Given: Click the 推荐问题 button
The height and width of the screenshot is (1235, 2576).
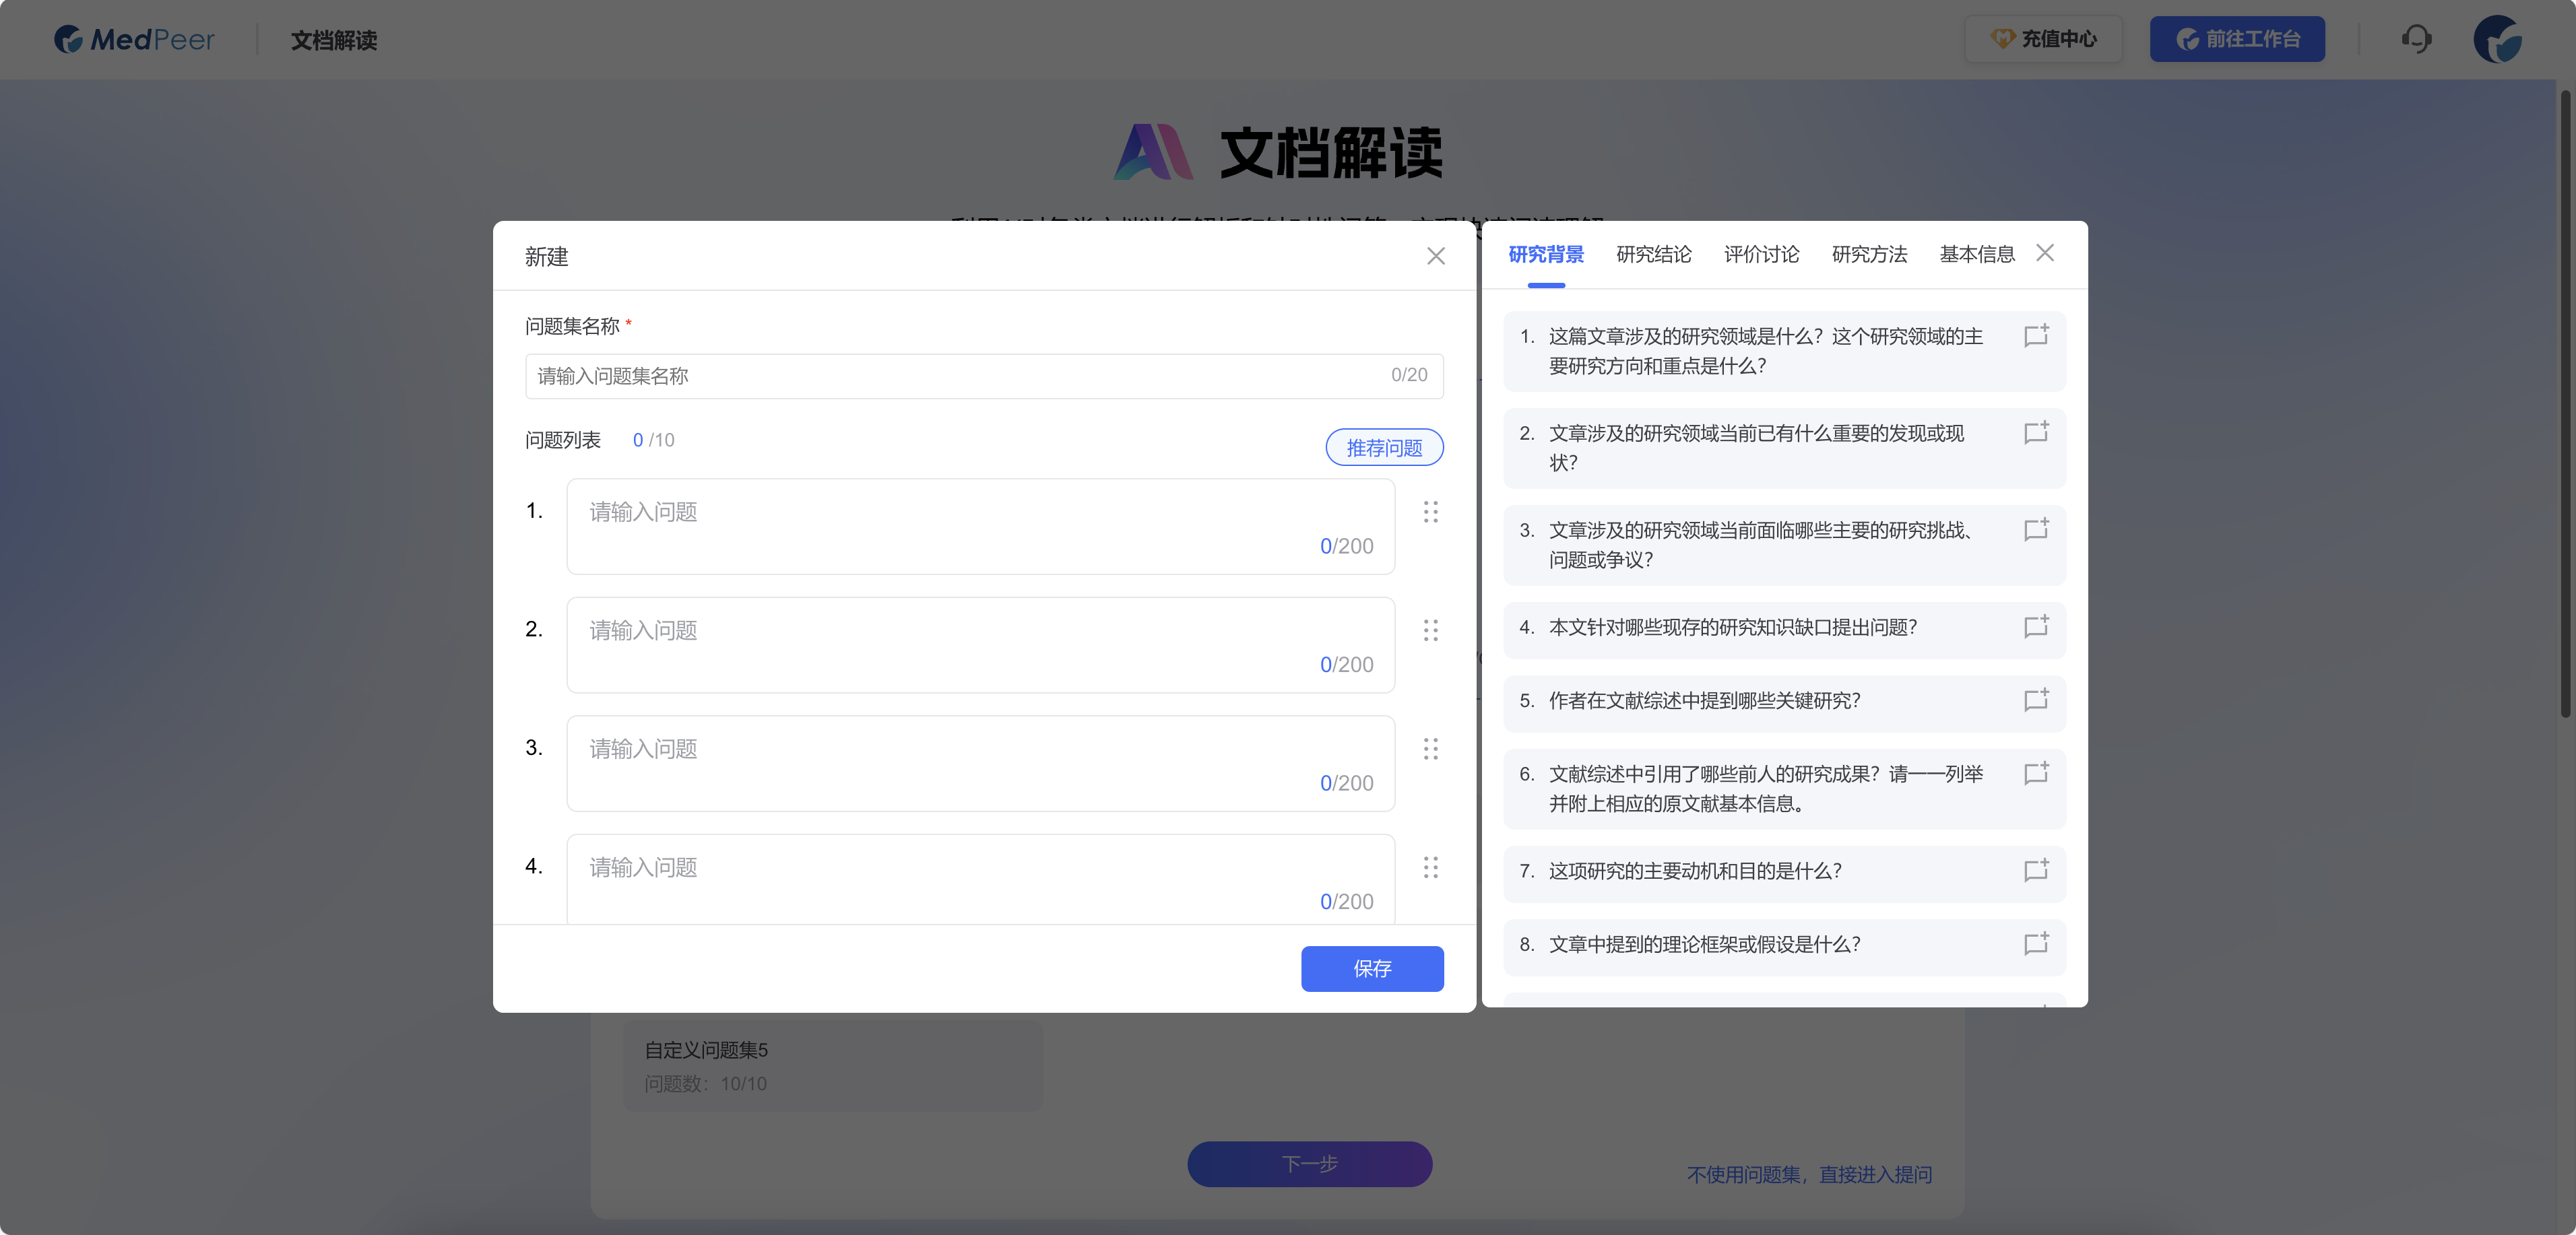Looking at the screenshot, I should pos(1384,447).
